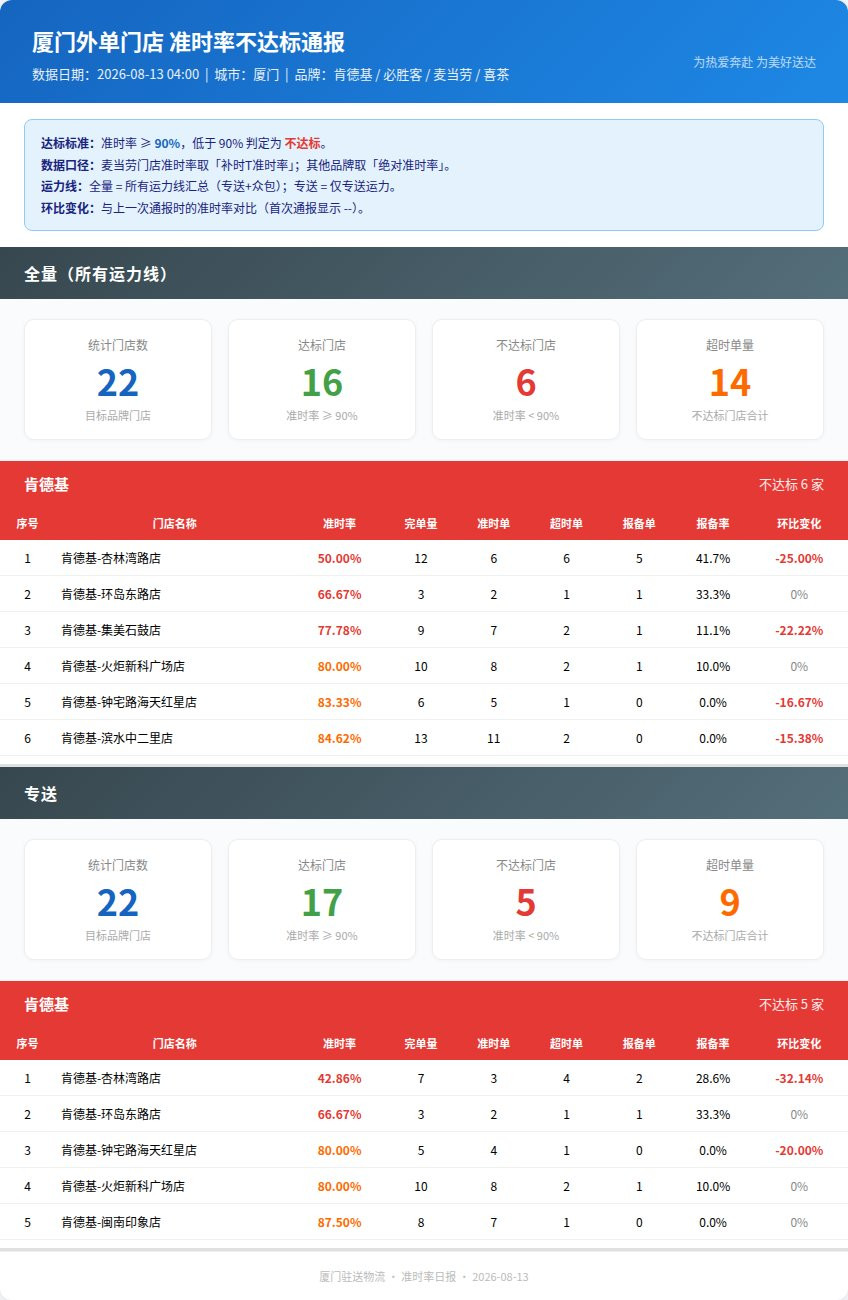The width and height of the screenshot is (848, 1300).
Task: Click the orange 14 超时单量 value
Action: pos(730,383)
